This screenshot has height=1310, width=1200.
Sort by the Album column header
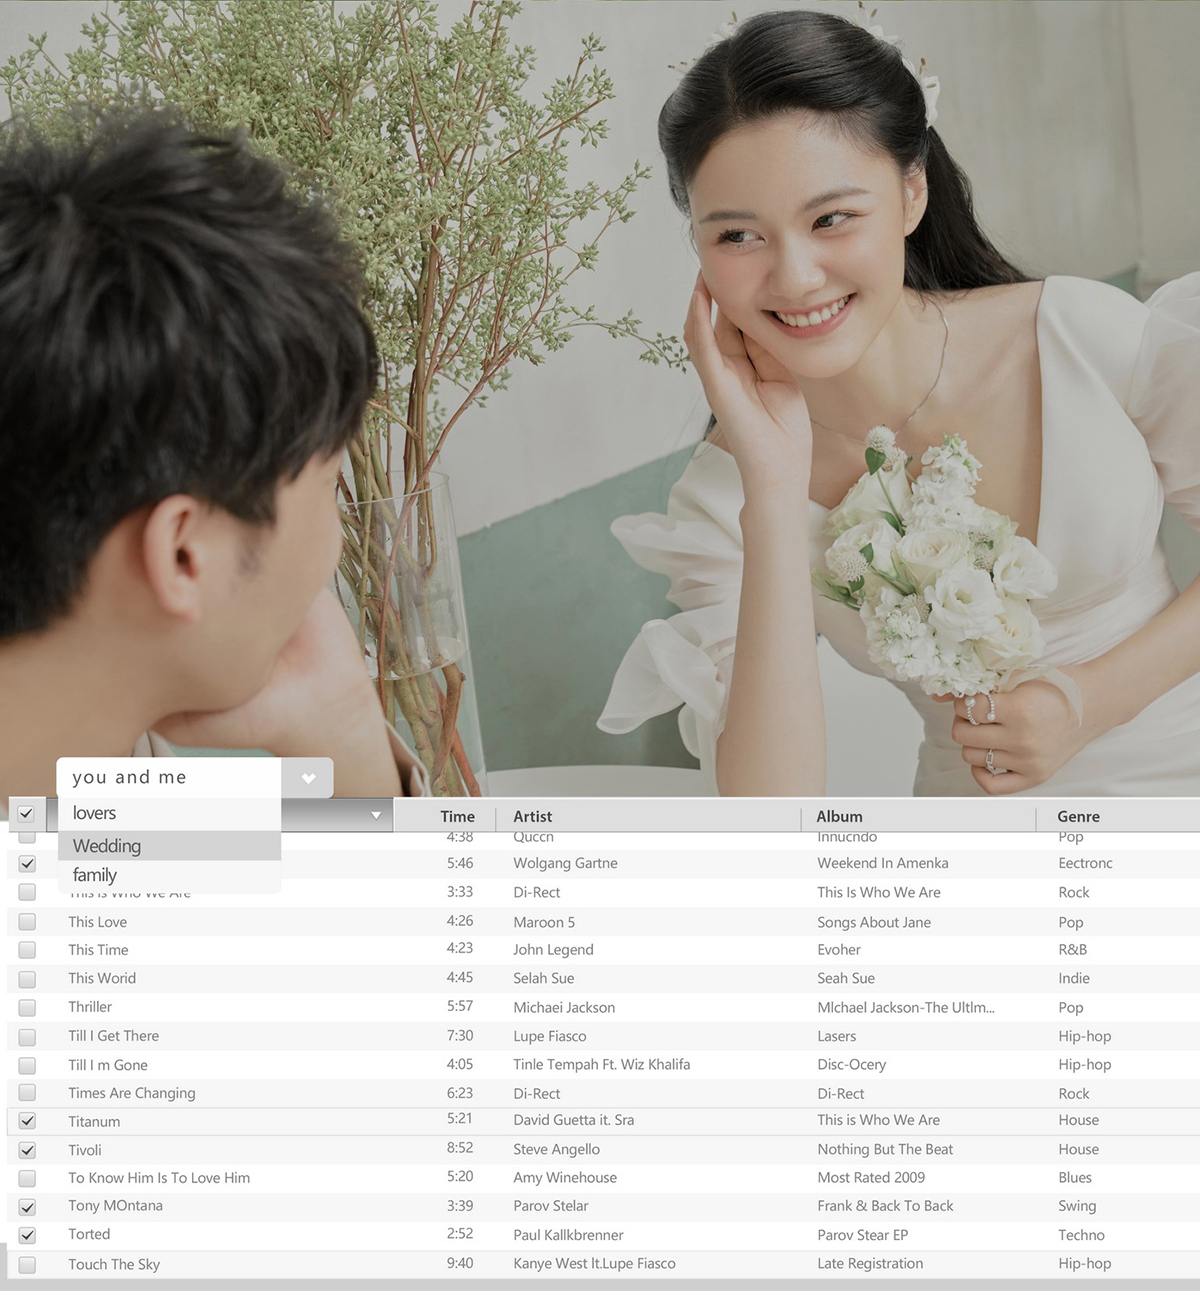[x=839, y=816]
